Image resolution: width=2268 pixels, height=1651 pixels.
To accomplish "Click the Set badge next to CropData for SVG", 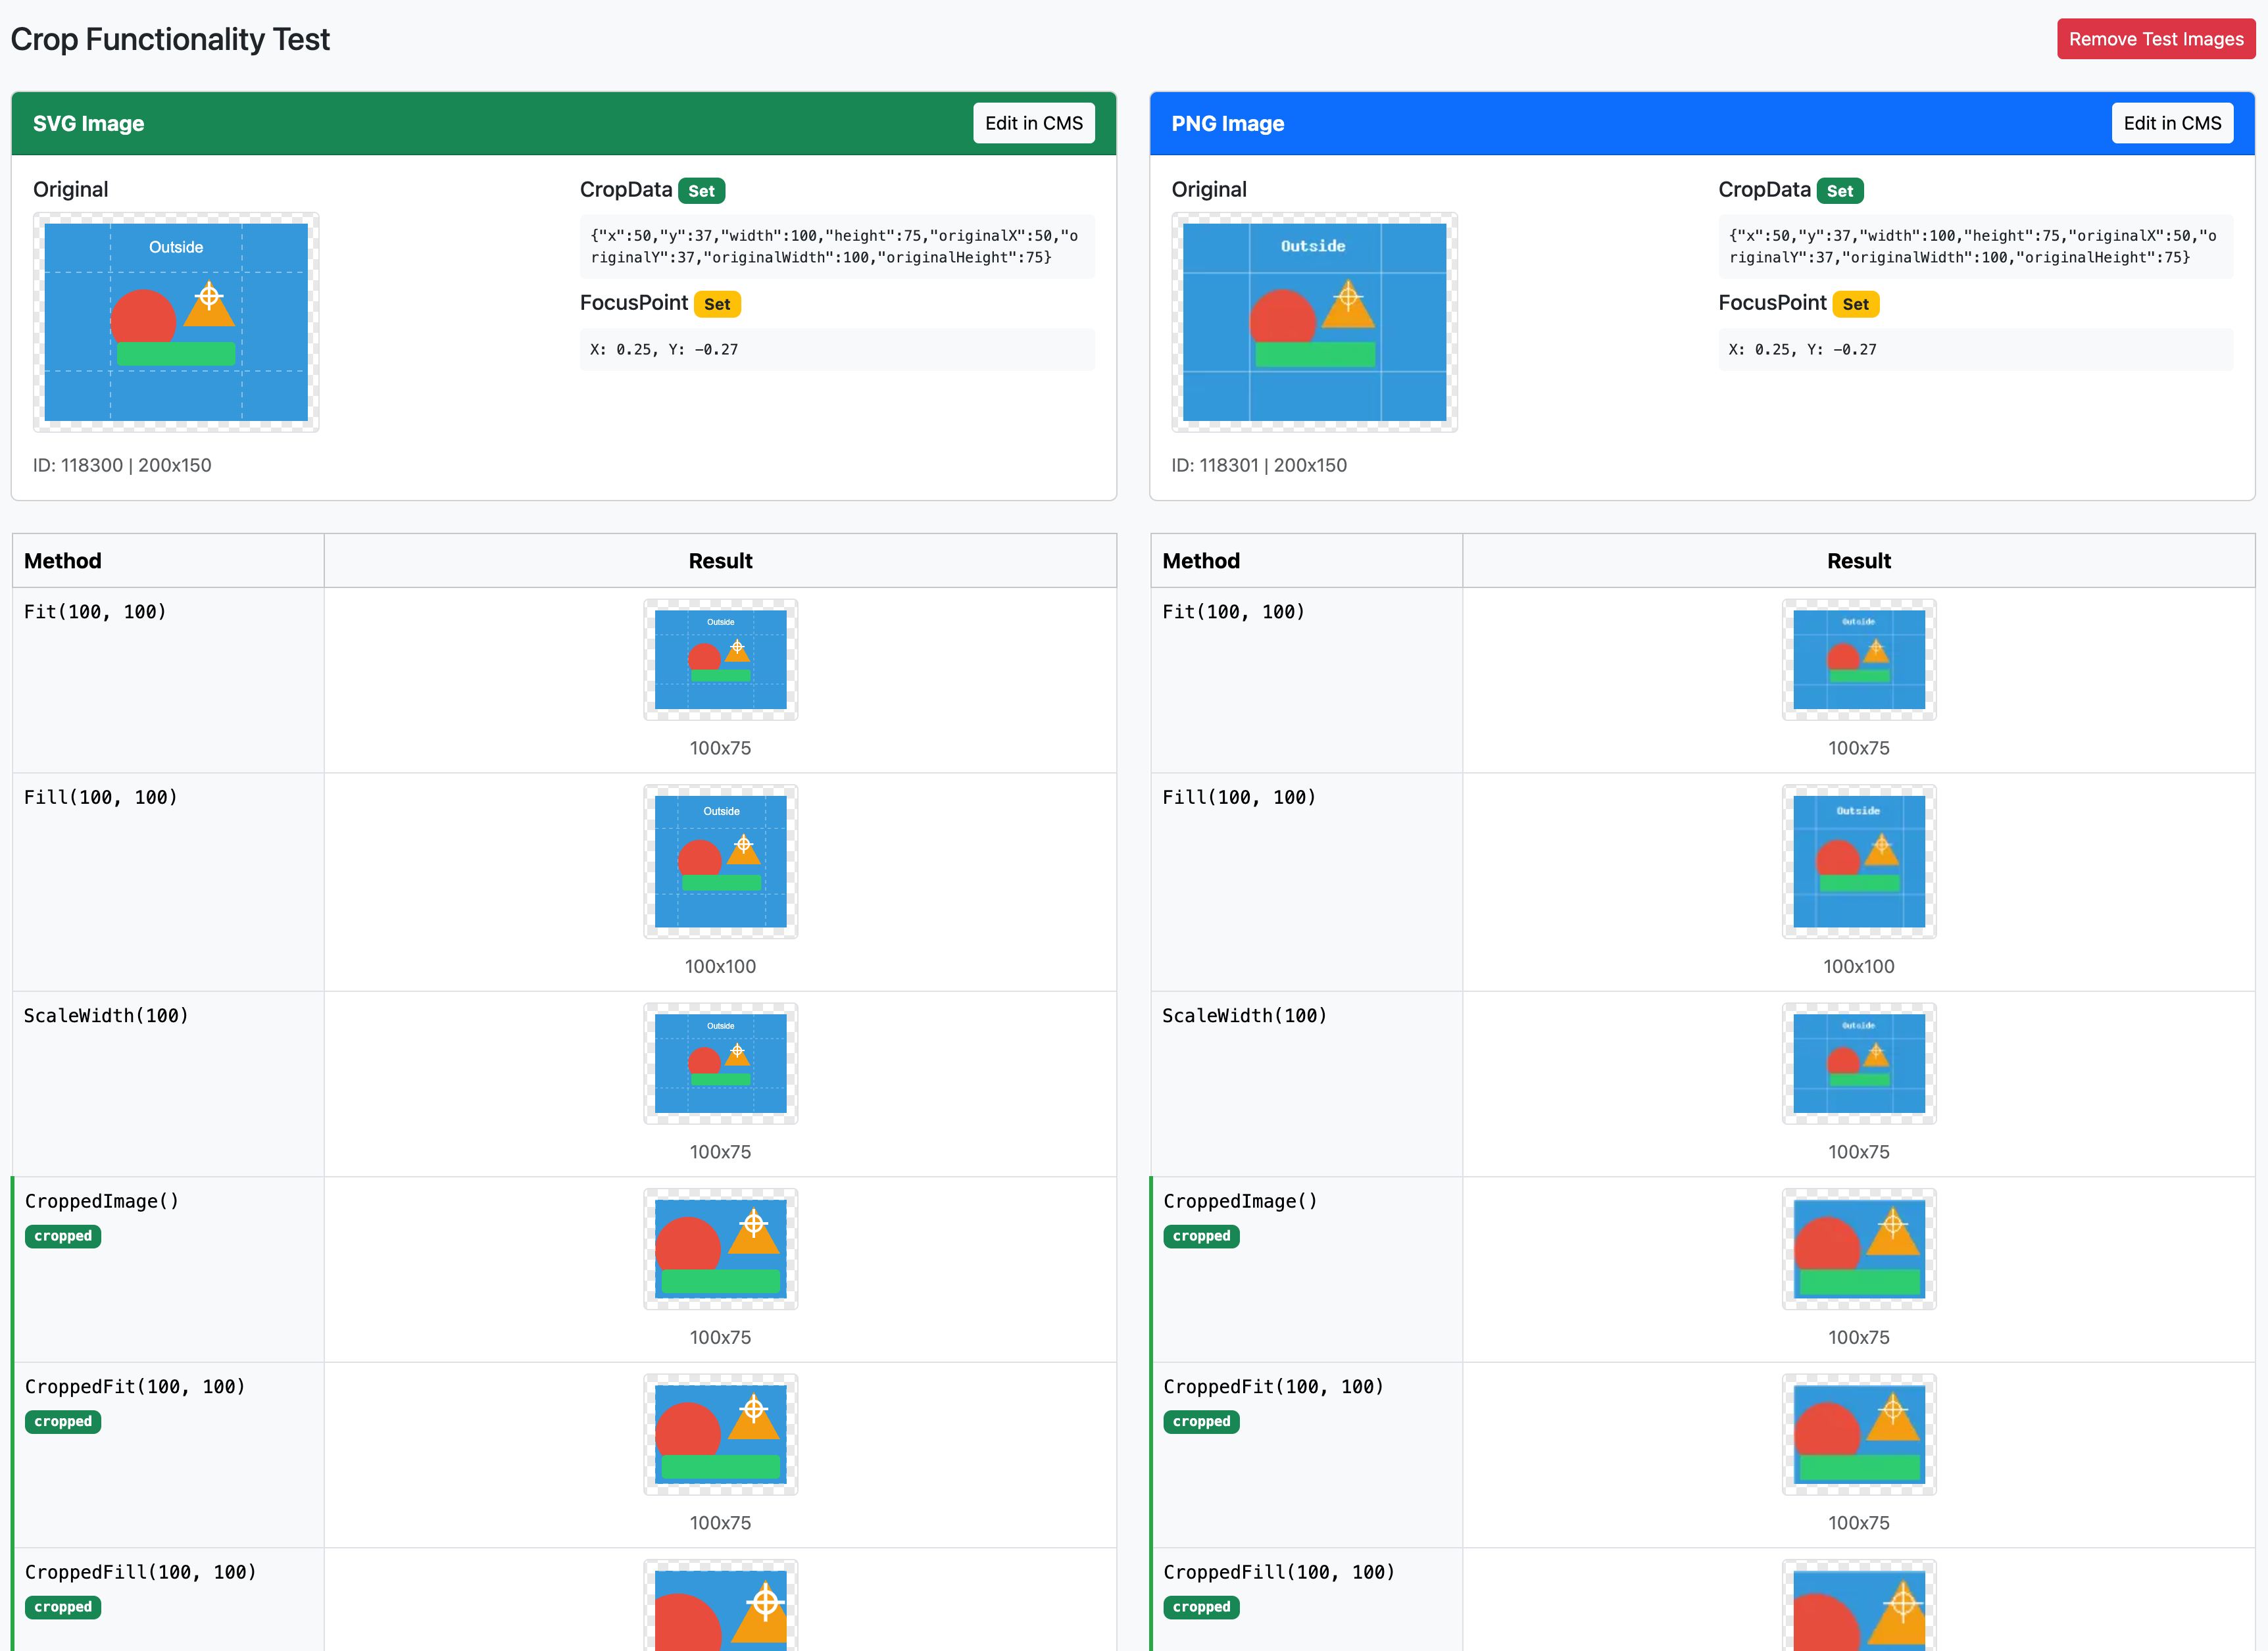I will tap(702, 190).
